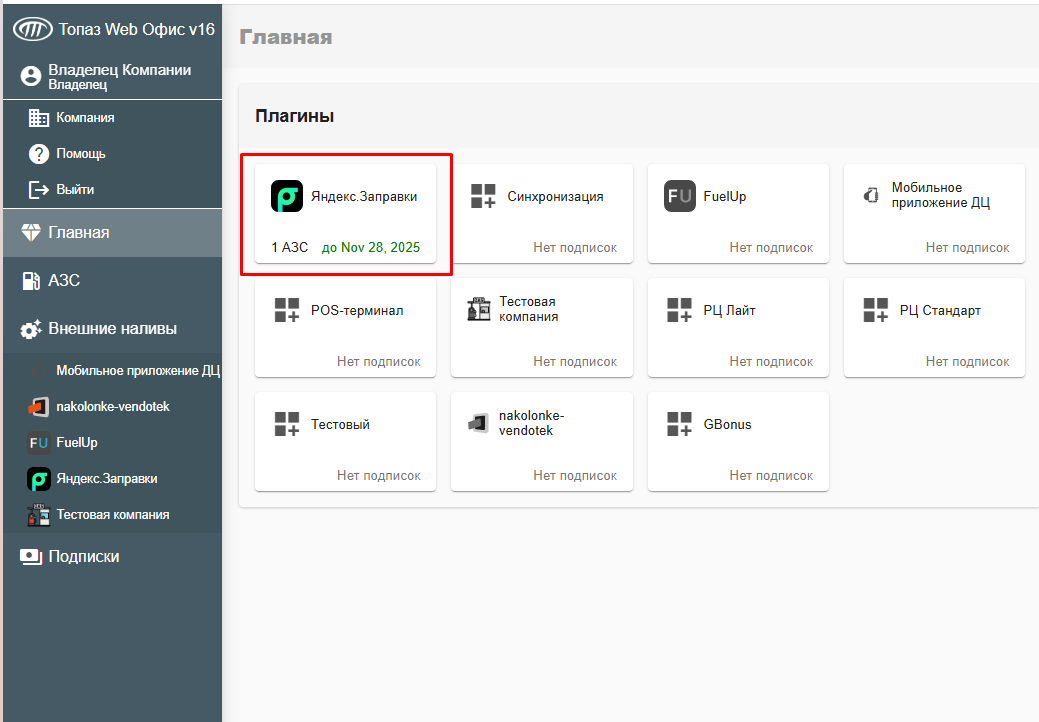1039x722 pixels.
Task: Collapse the Внешние наливы submenu
Action: click(113, 329)
